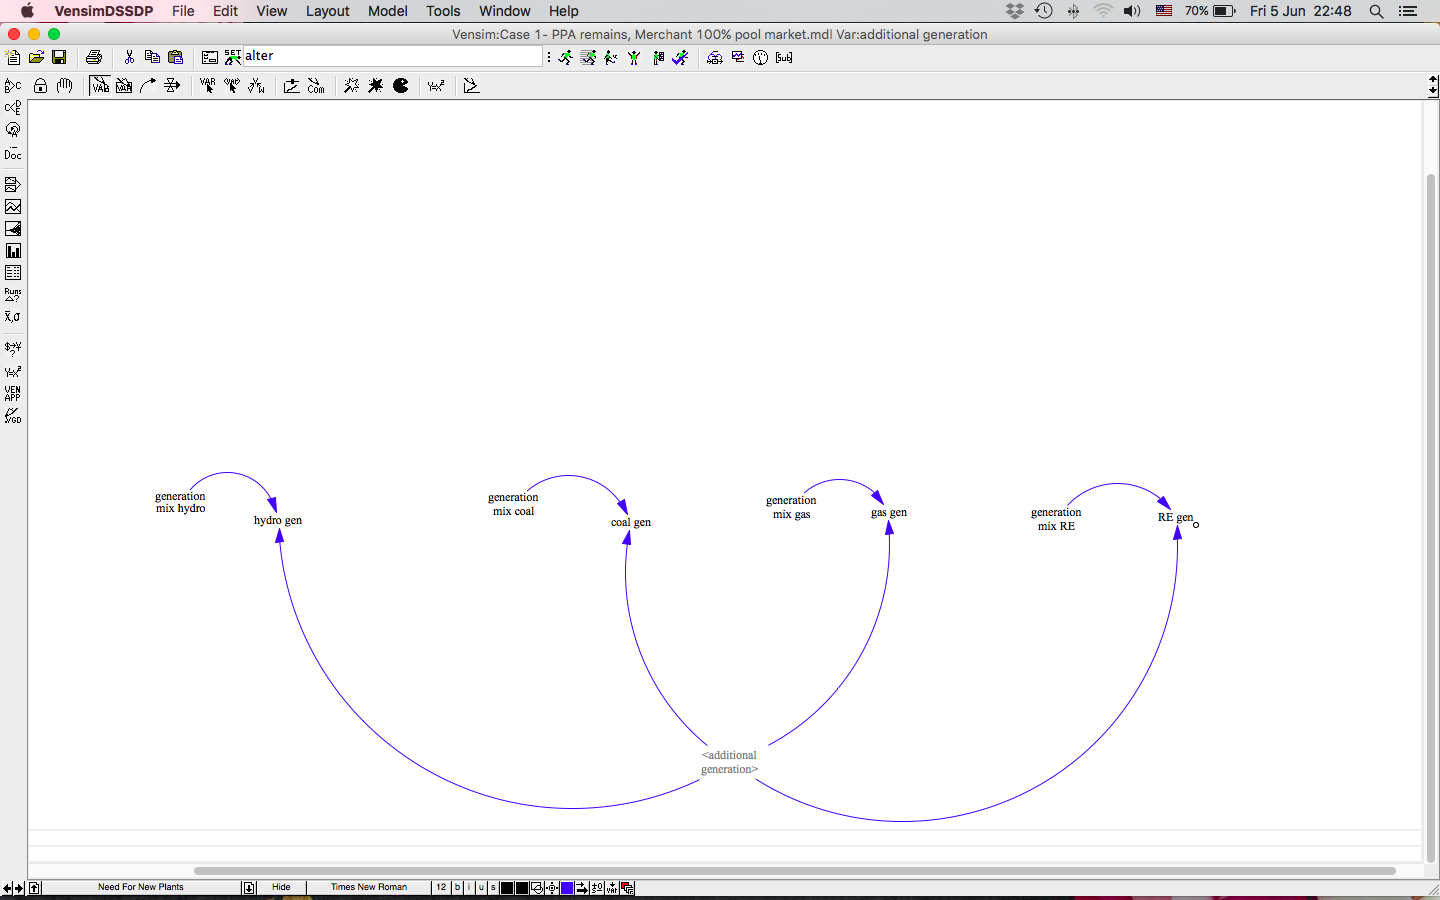Print the current sketch

coord(94,58)
